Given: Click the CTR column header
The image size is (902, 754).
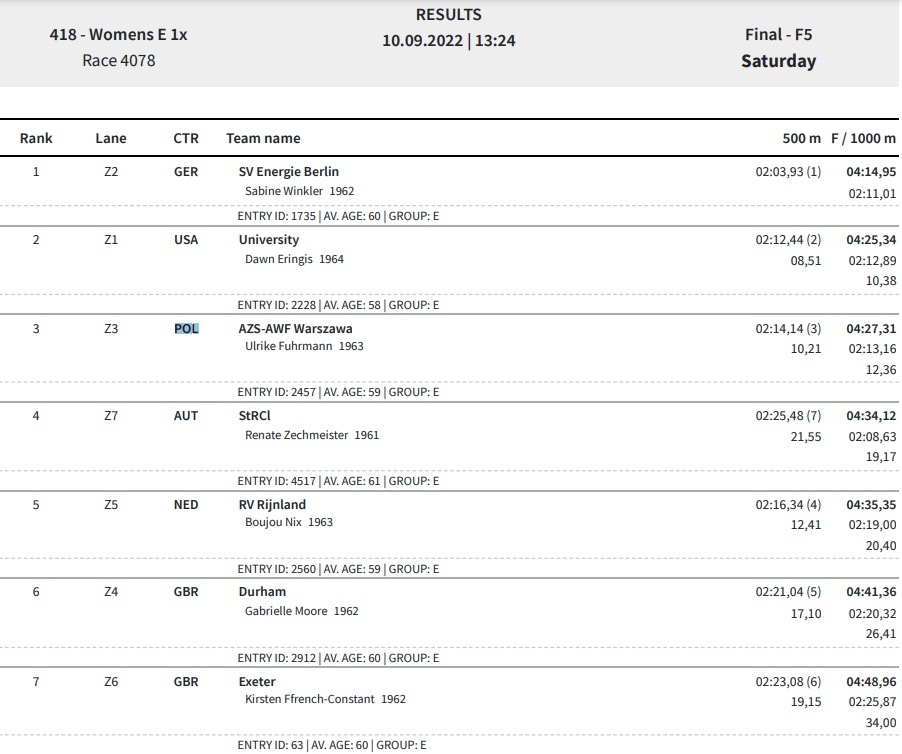Looking at the screenshot, I should pos(186,138).
